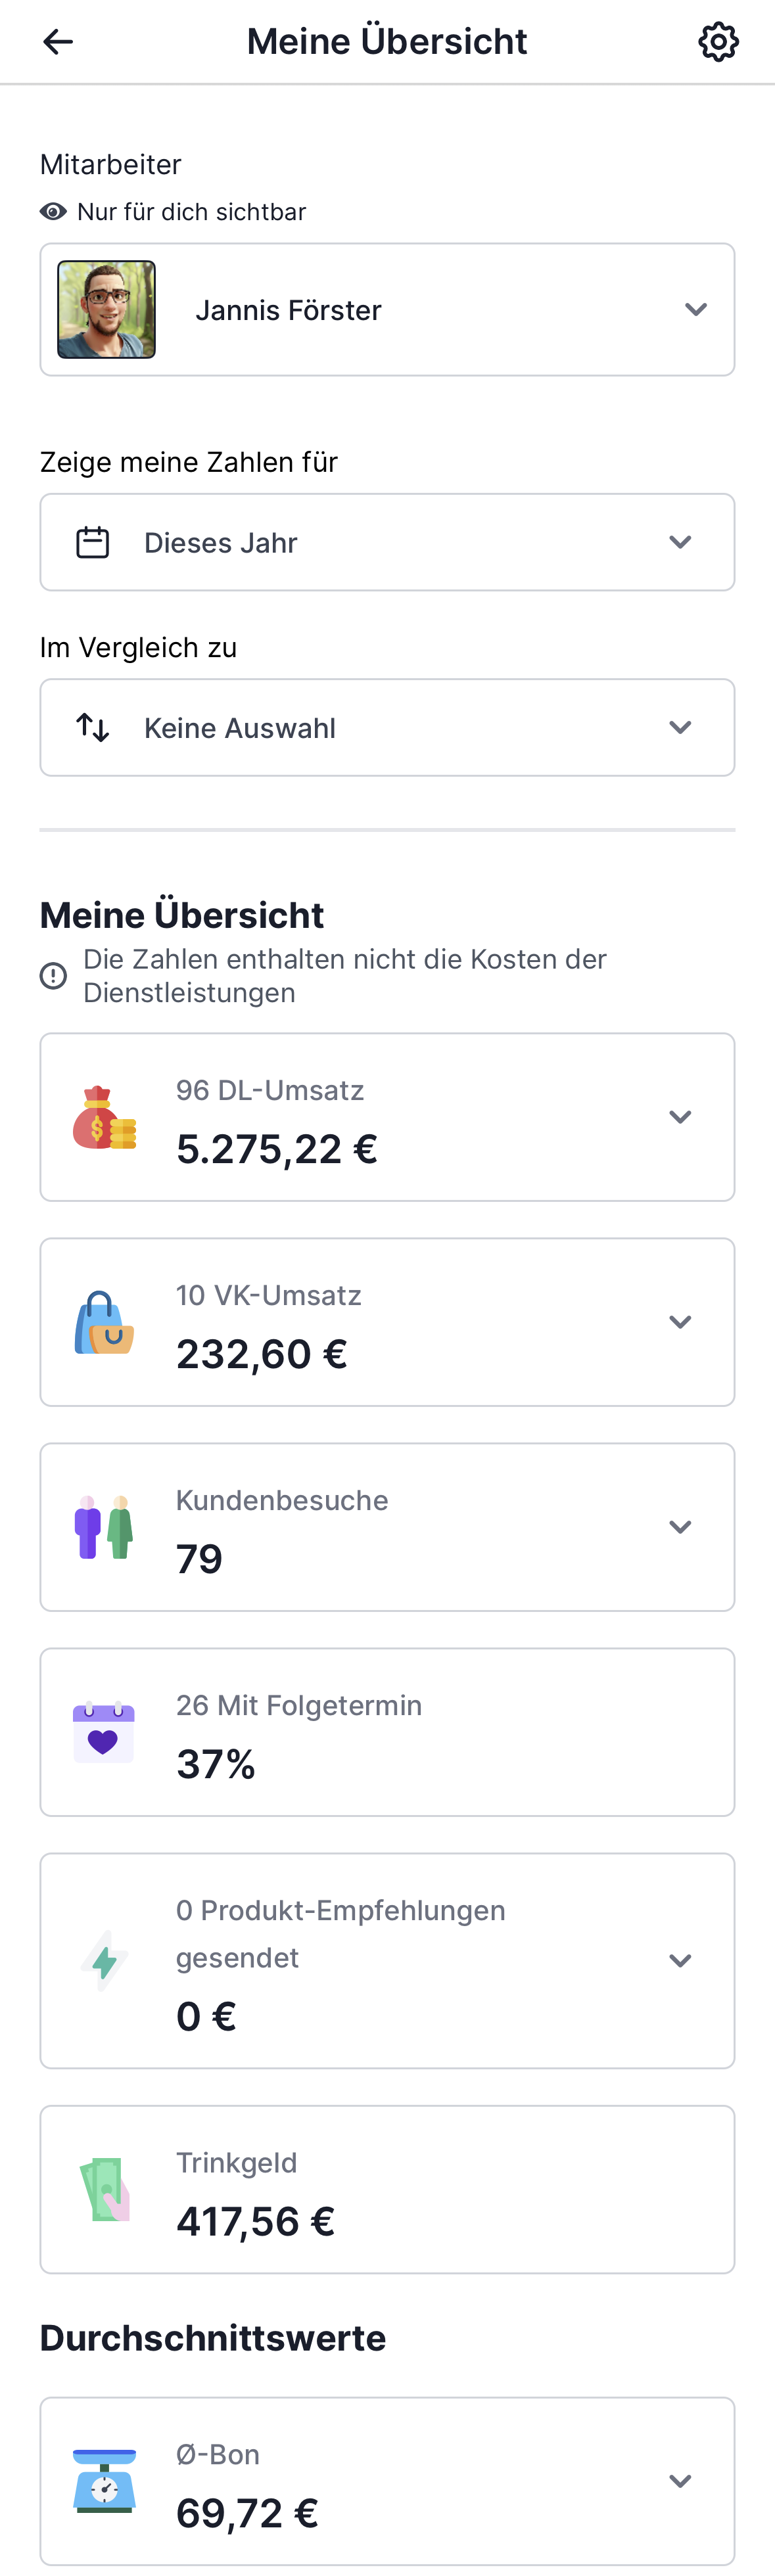Open the 'Dieses Jahr' period dropdown
The image size is (775, 2576).
pos(387,542)
